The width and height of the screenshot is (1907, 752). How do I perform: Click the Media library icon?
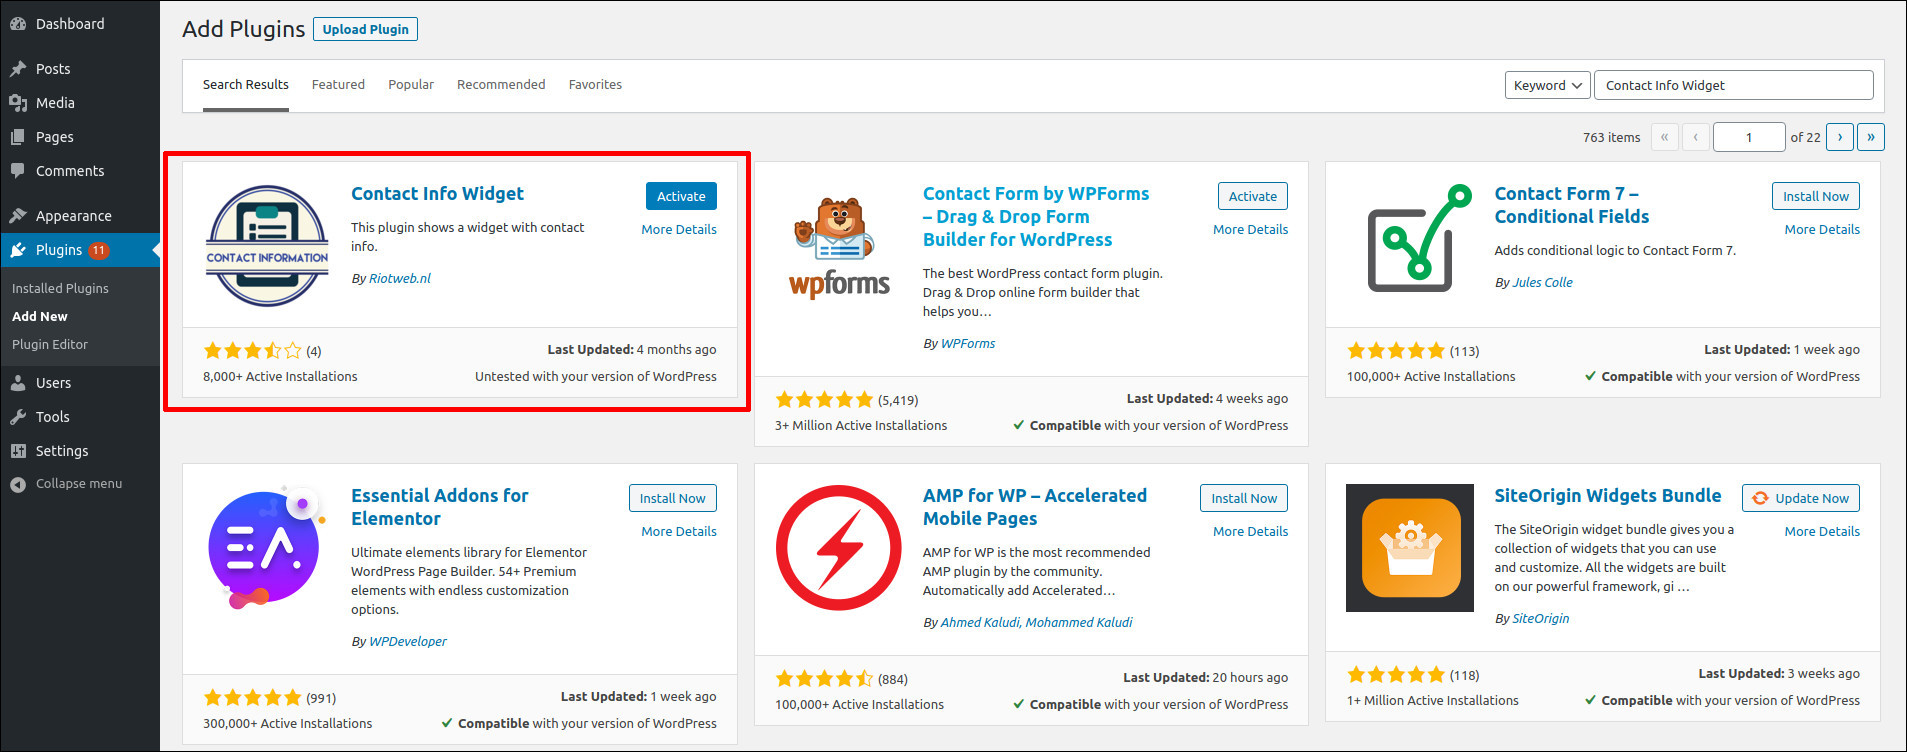[18, 103]
